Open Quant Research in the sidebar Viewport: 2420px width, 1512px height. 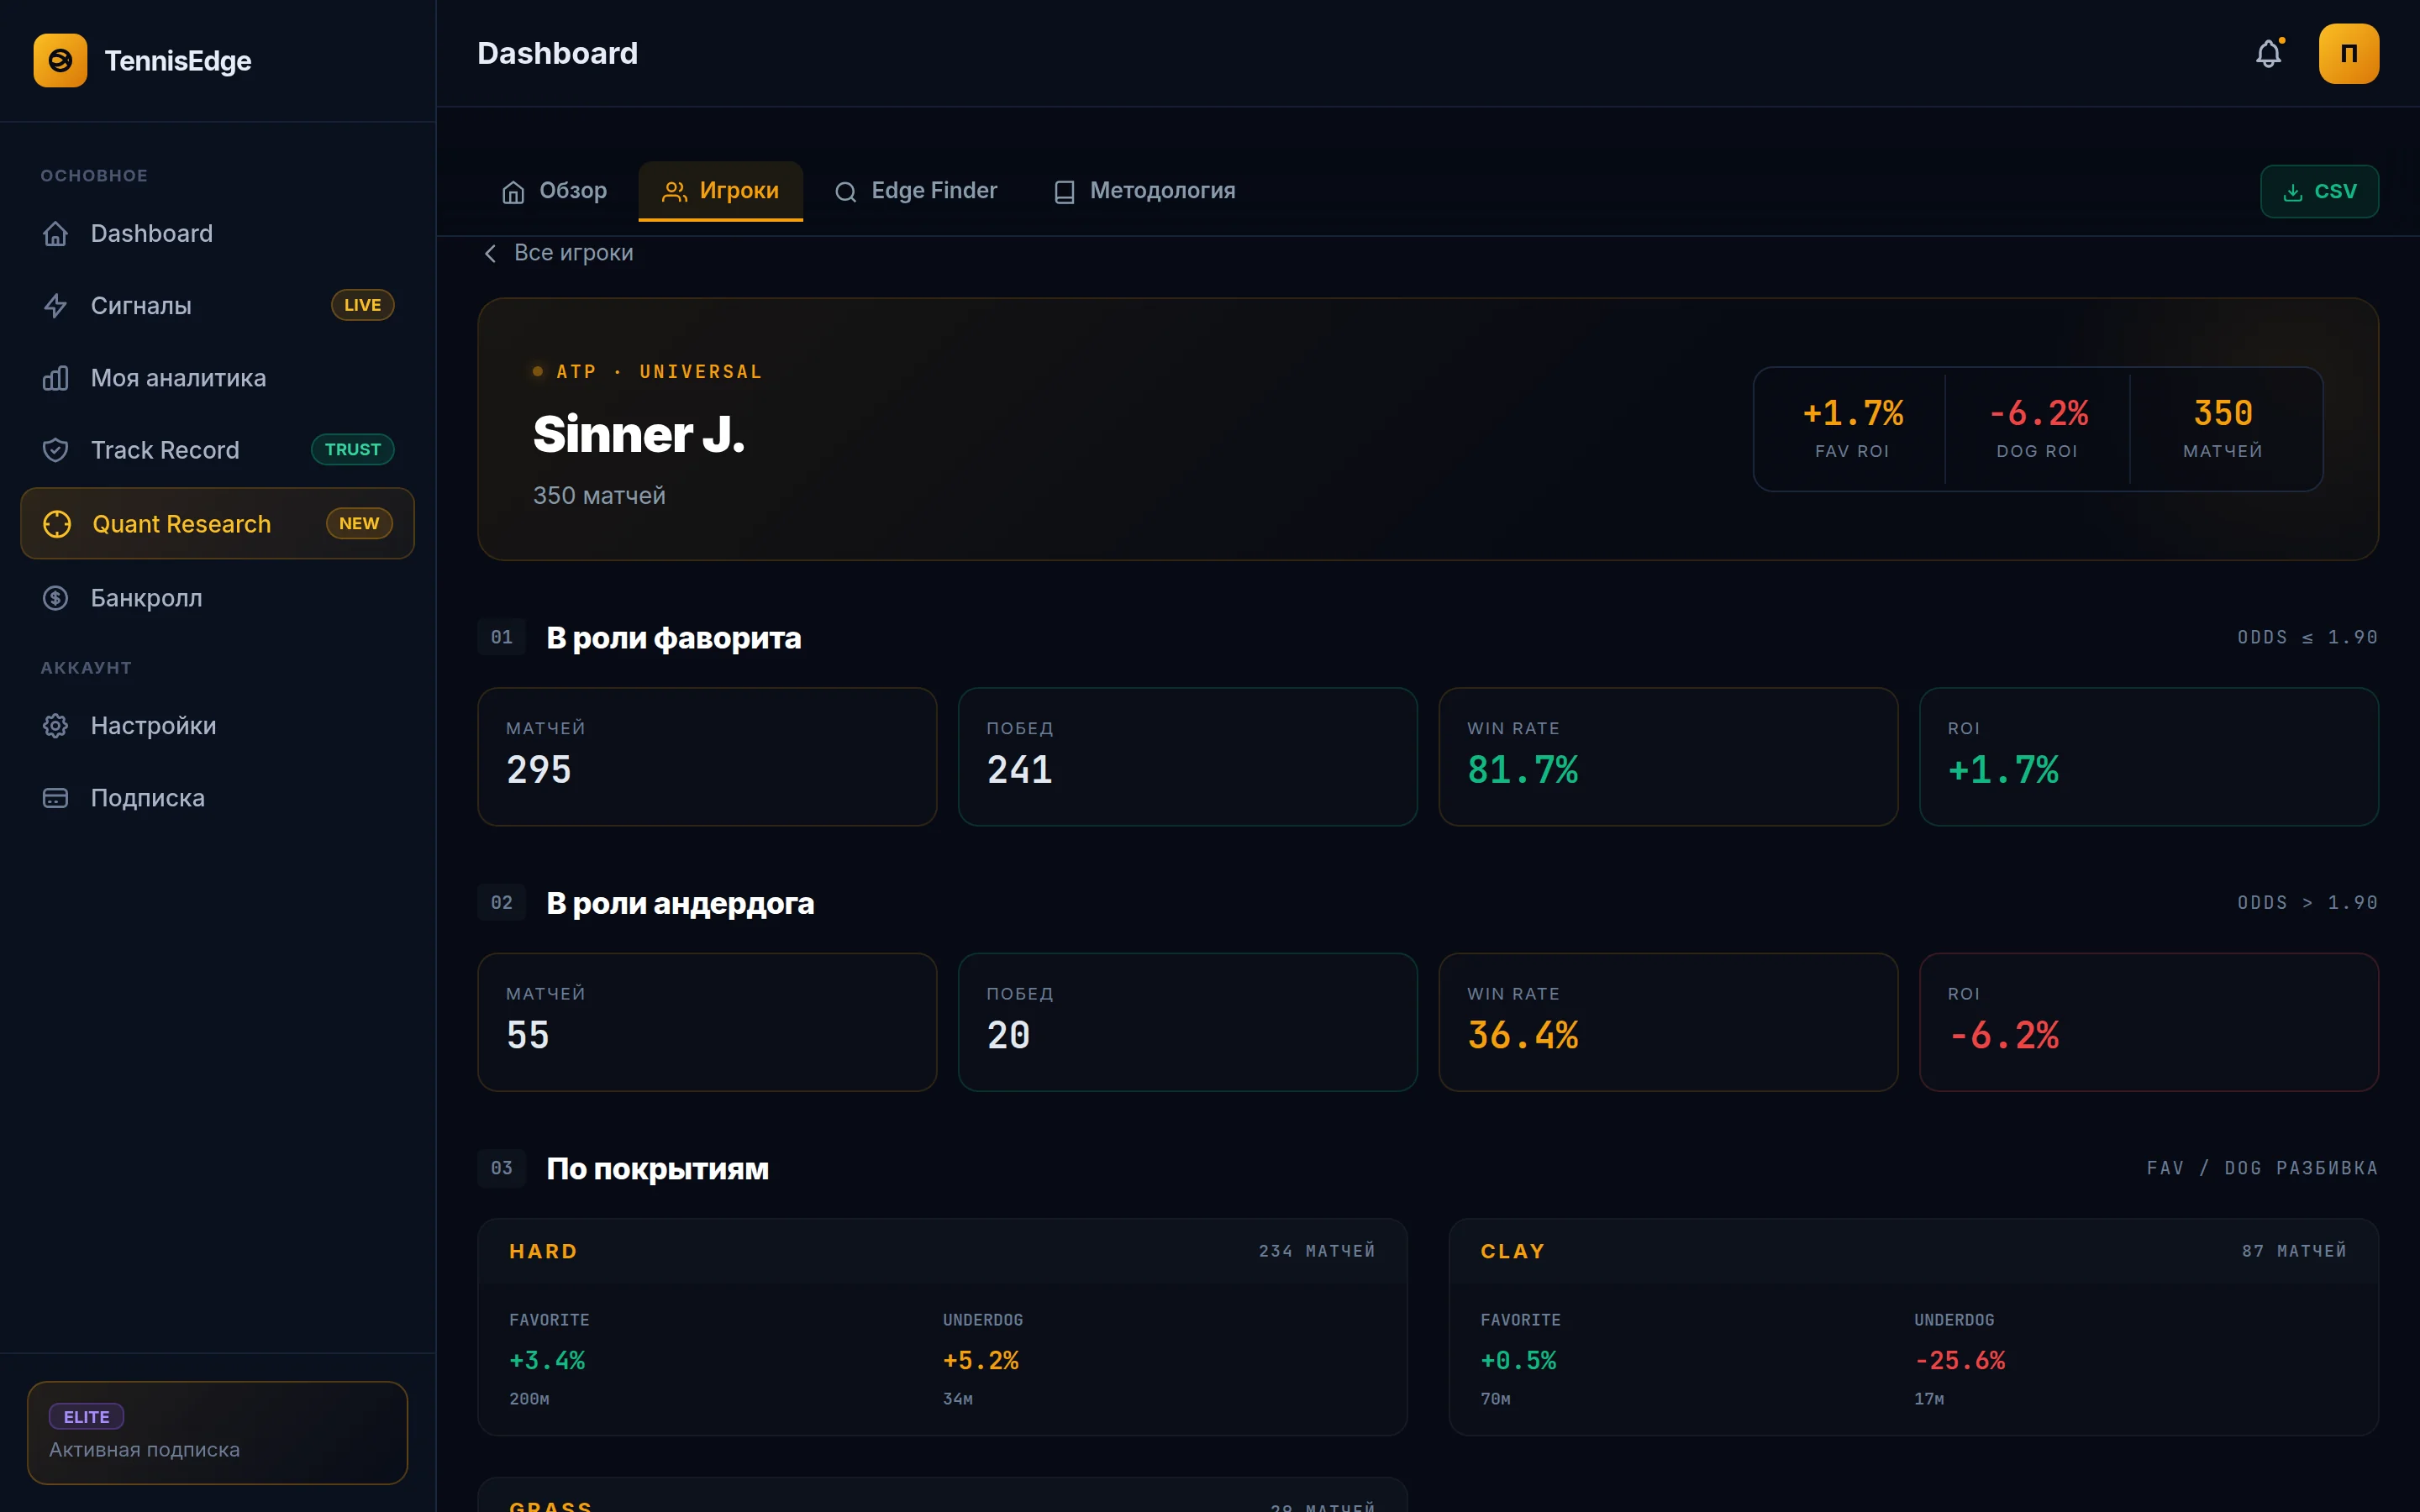click(217, 524)
